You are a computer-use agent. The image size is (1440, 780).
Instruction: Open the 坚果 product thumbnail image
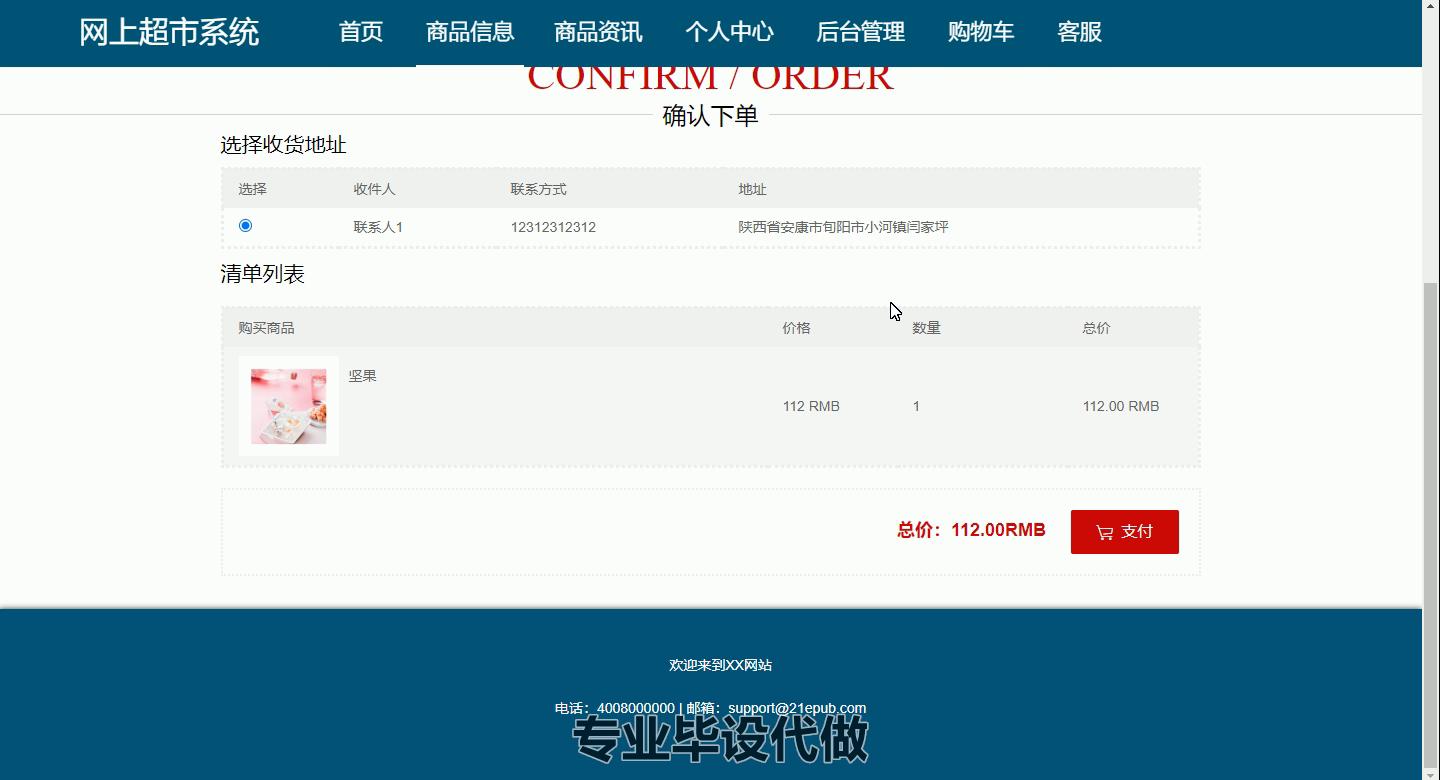288,406
